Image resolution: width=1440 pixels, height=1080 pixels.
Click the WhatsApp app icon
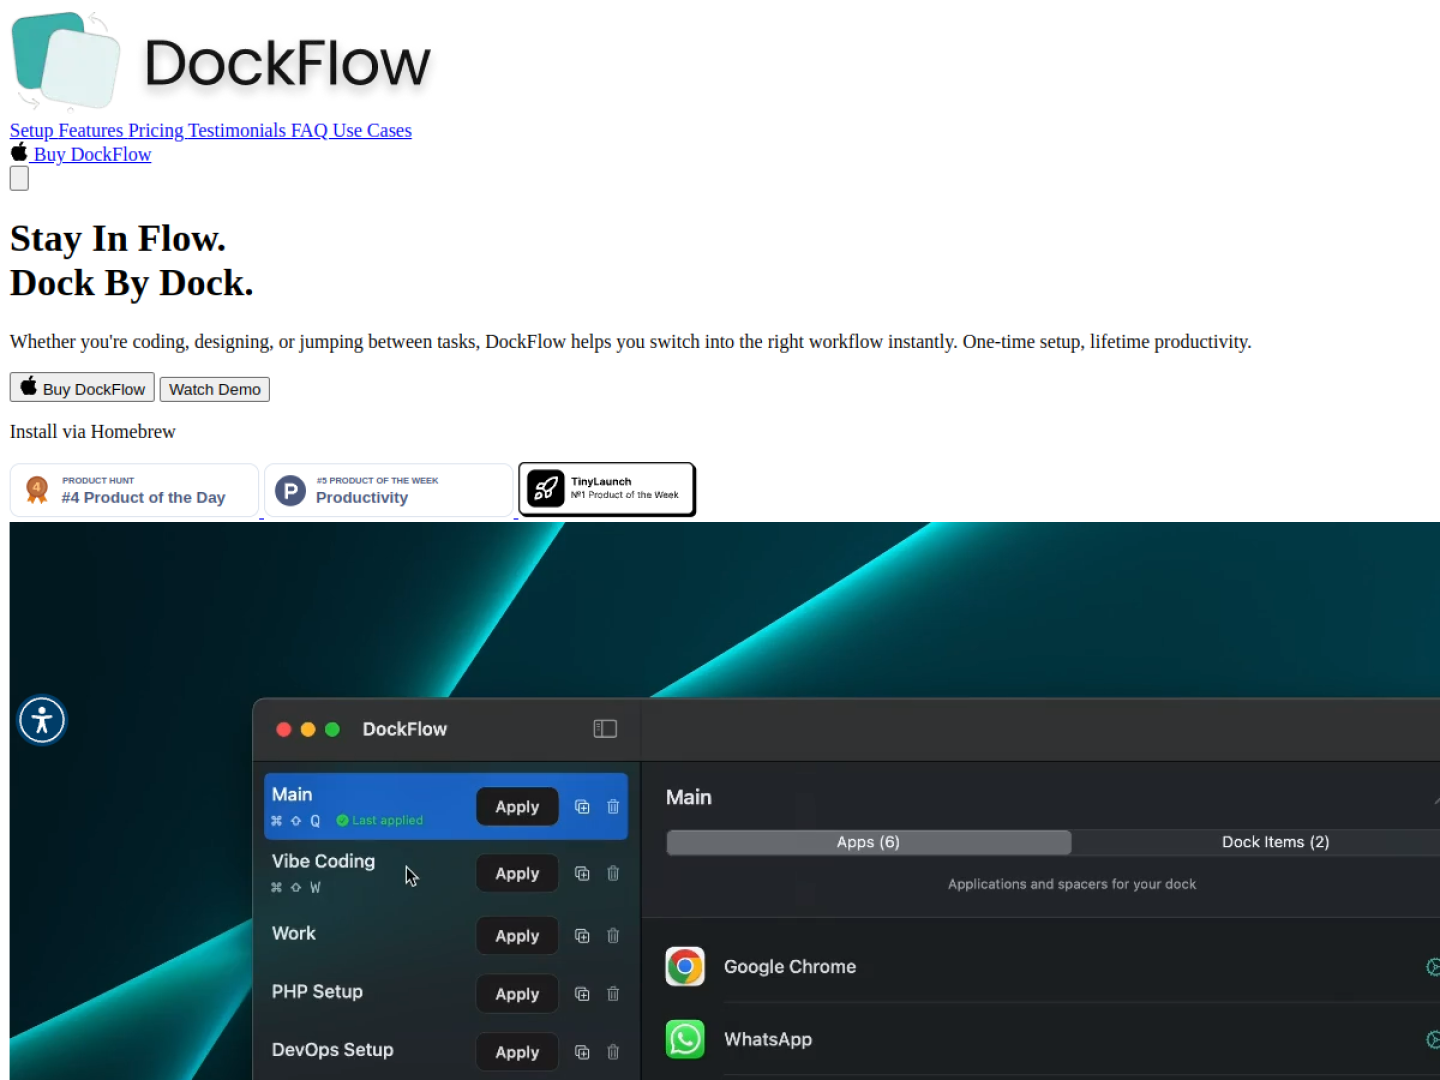pos(685,1040)
